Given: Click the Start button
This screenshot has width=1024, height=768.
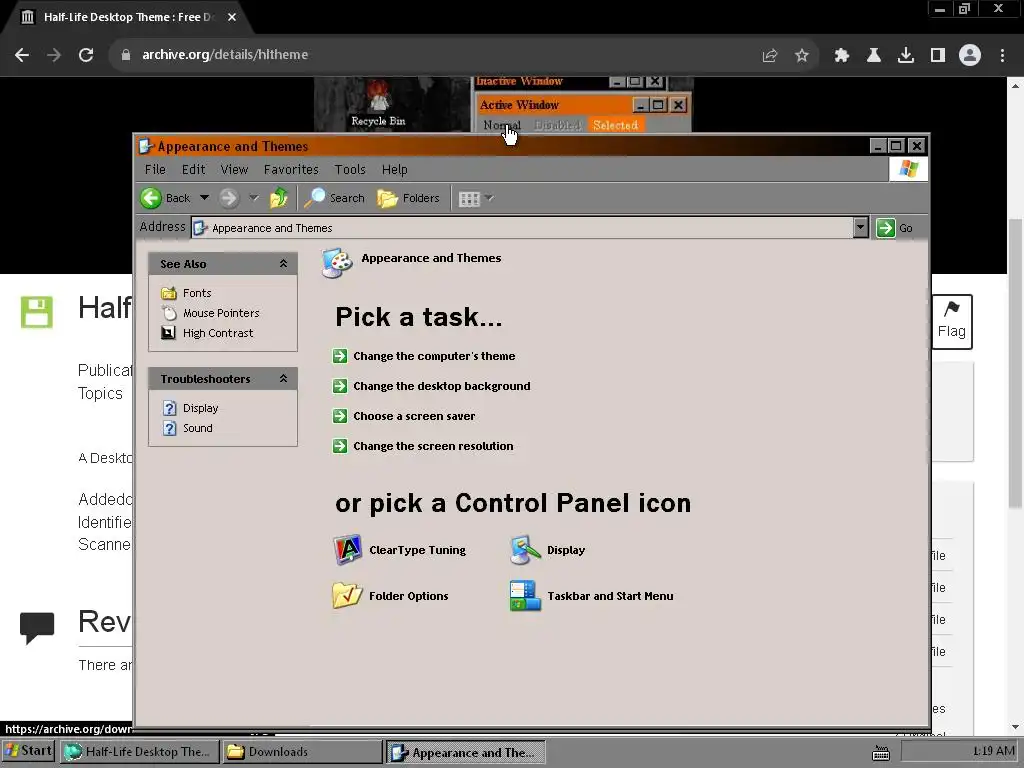Looking at the screenshot, I should click(x=28, y=751).
